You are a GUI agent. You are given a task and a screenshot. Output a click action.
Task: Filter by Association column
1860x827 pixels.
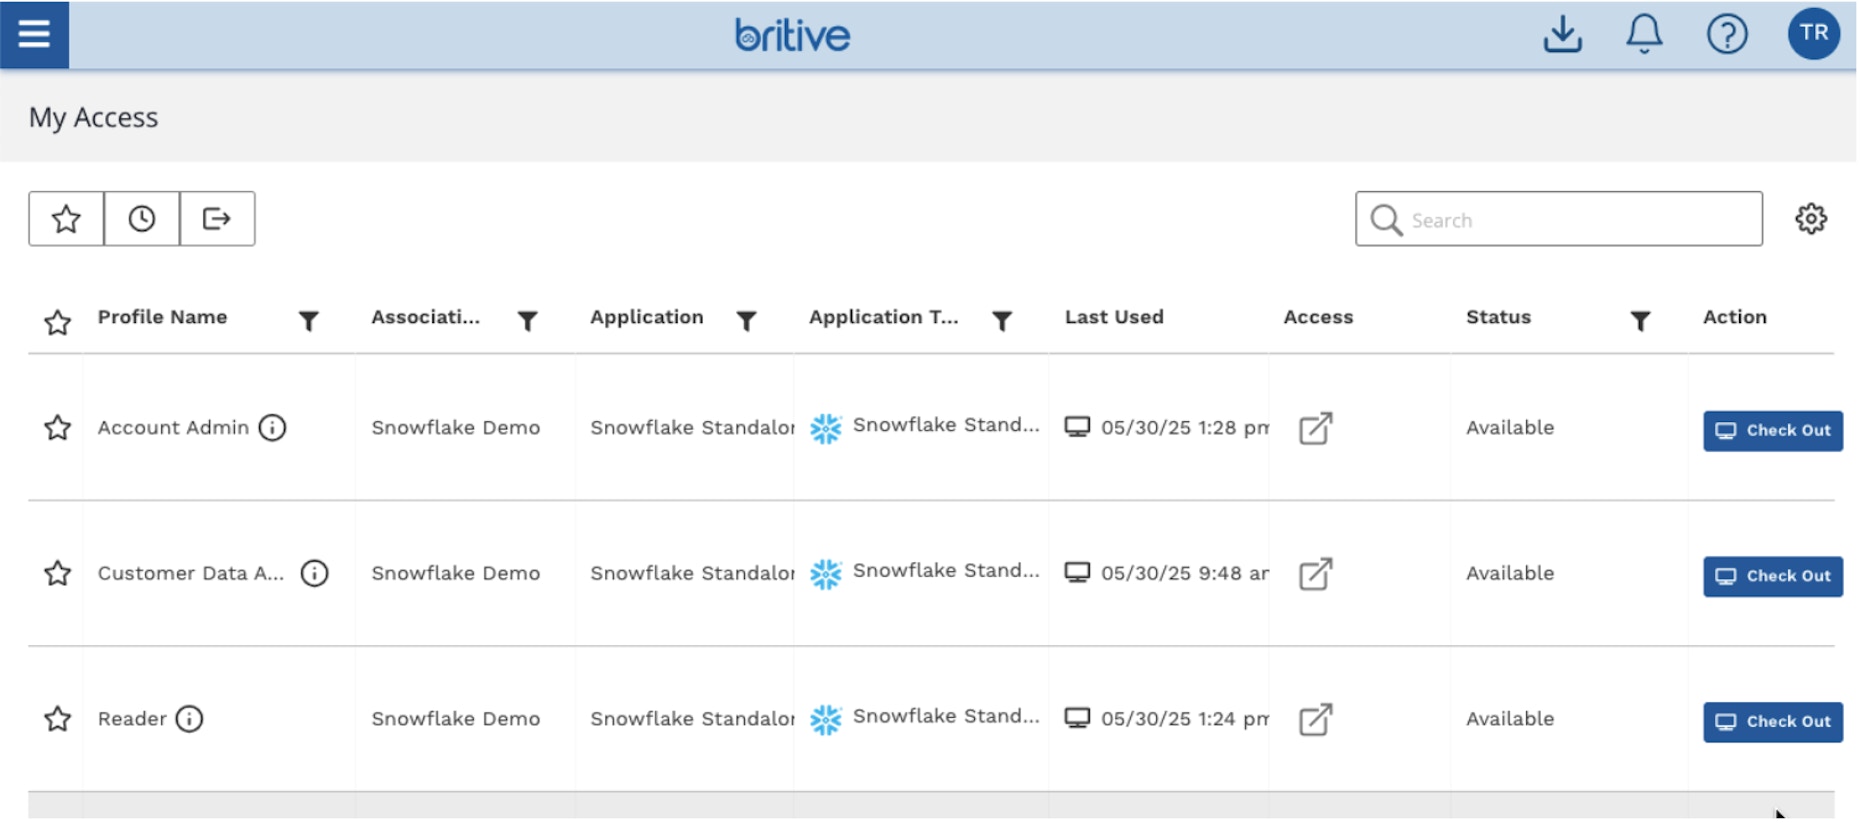click(x=528, y=321)
